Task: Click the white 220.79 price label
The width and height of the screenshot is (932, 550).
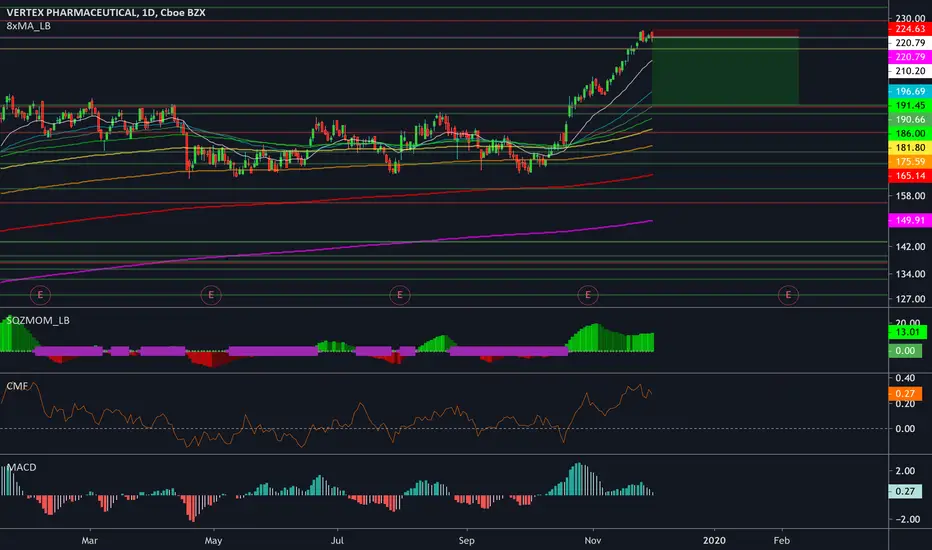Action: click(x=909, y=43)
